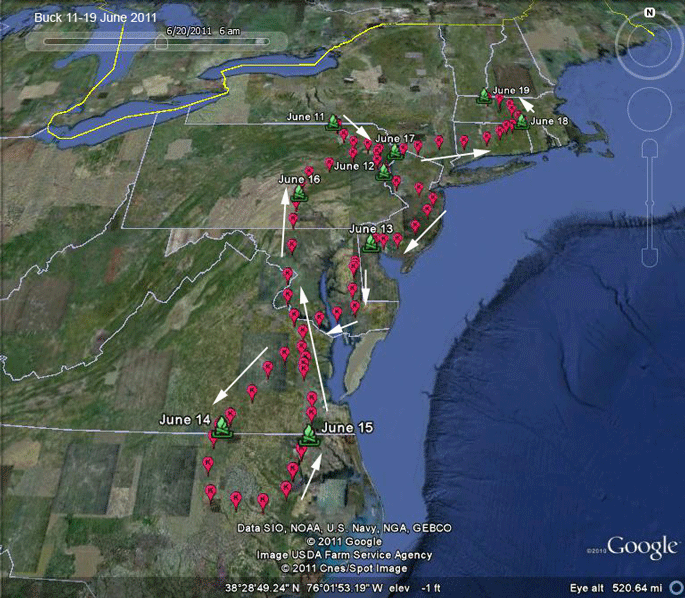Click the June 11 campsite icon
The width and height of the screenshot is (685, 598).
point(333,123)
